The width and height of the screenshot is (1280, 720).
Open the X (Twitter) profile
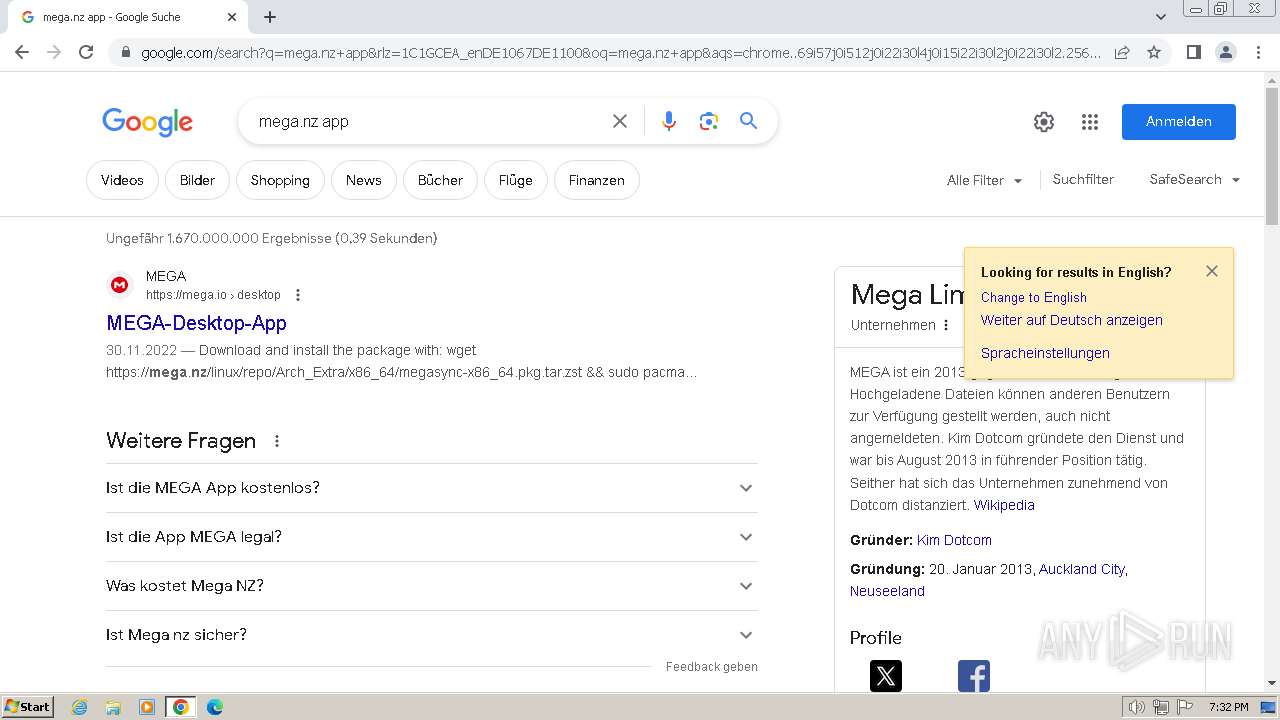click(x=886, y=676)
